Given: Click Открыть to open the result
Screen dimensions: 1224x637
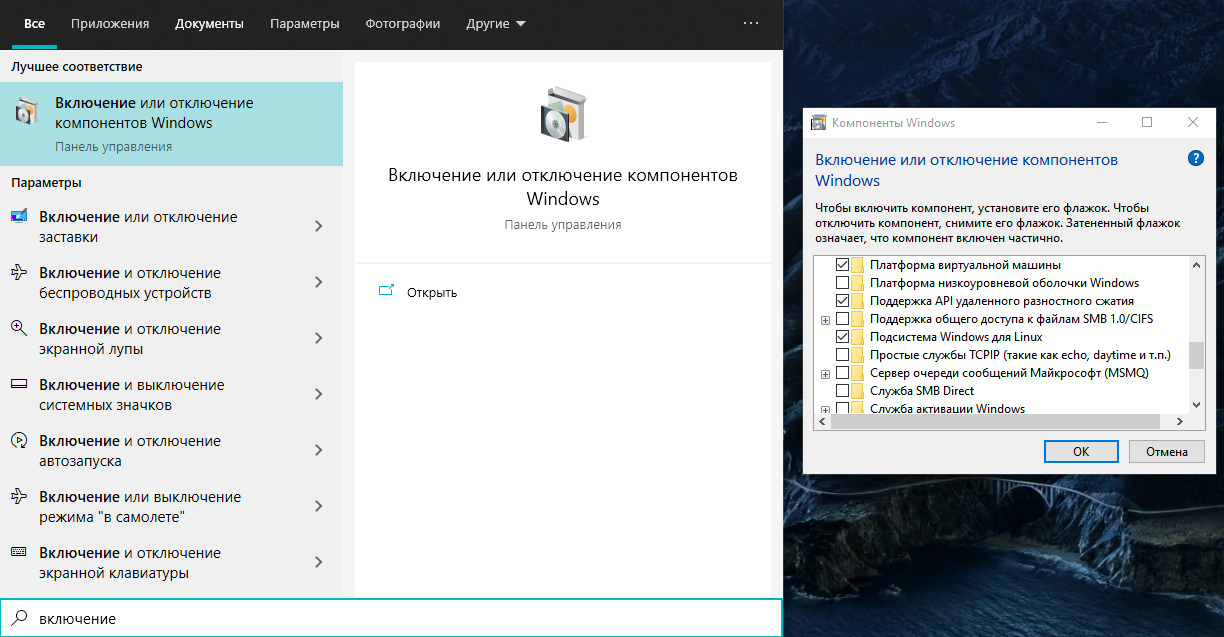Looking at the screenshot, I should pos(431,292).
